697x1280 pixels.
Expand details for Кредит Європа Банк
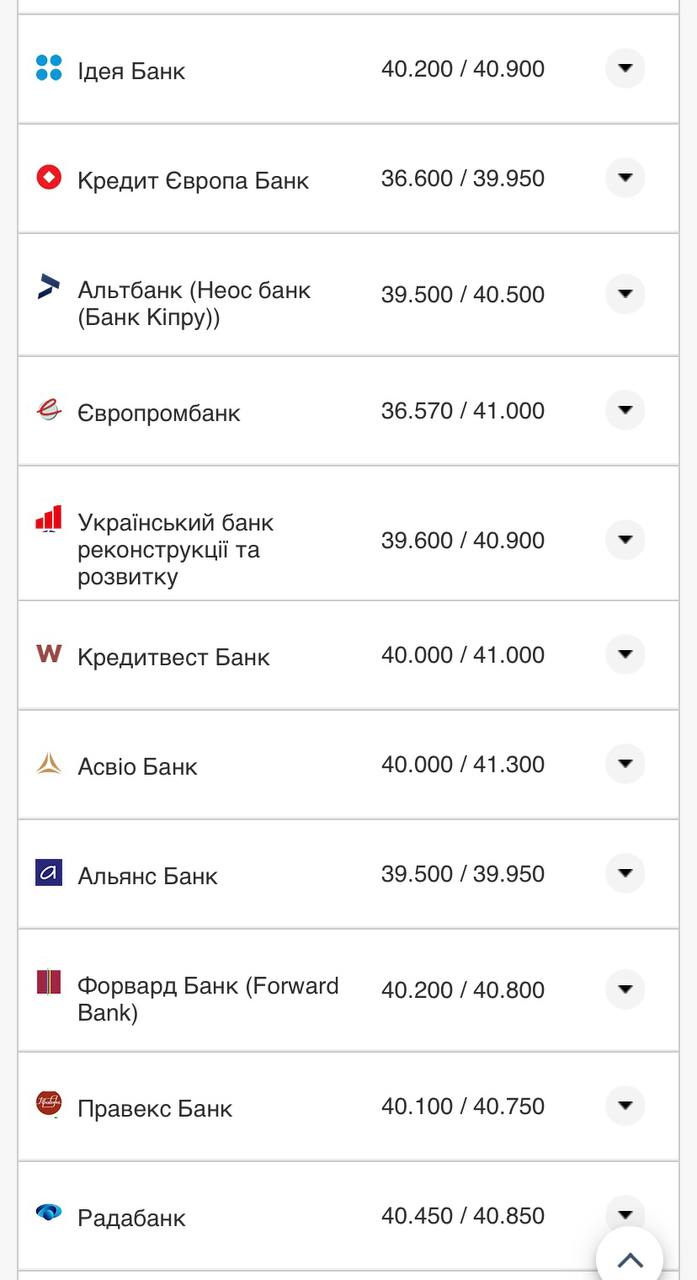coord(624,178)
